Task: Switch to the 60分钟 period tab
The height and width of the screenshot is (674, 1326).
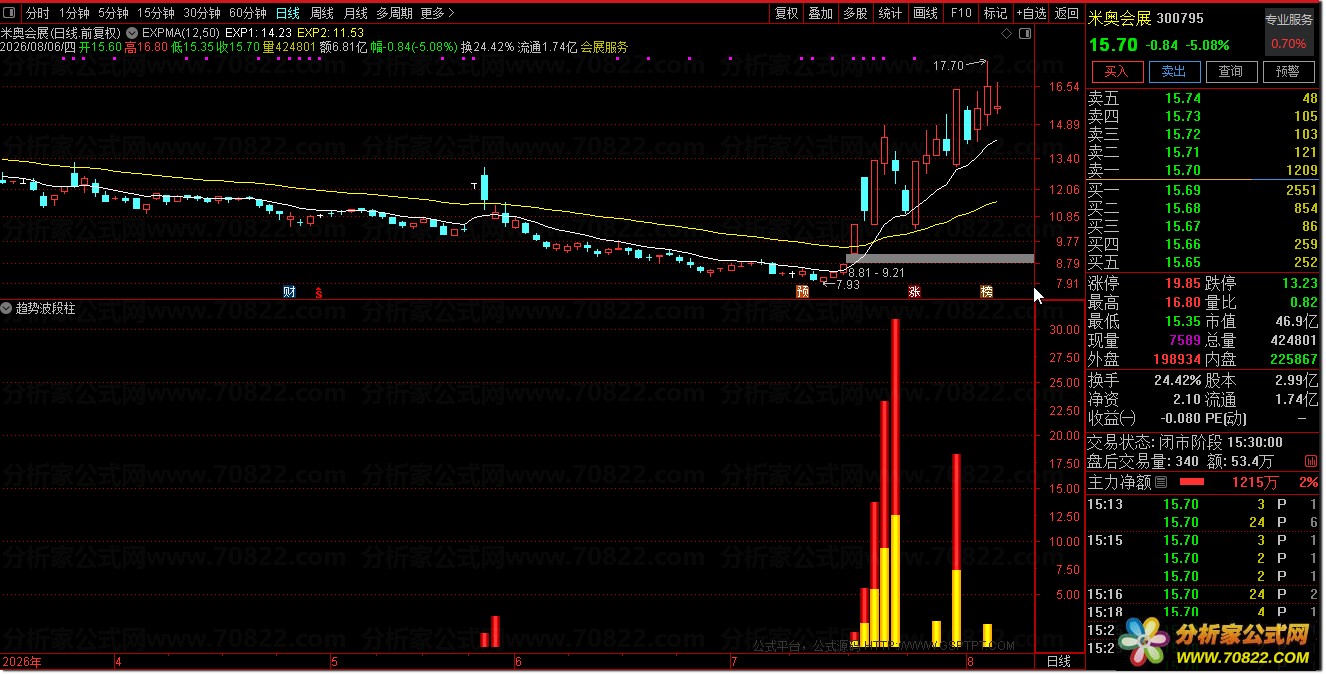Action: [247, 13]
